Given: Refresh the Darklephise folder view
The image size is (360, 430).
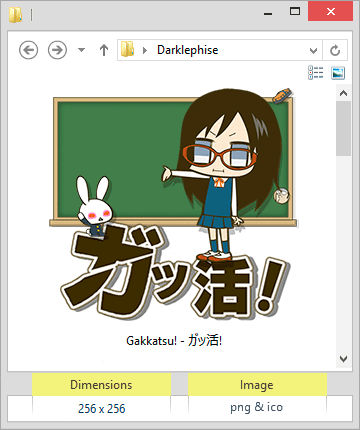Looking at the screenshot, I should coord(335,50).
